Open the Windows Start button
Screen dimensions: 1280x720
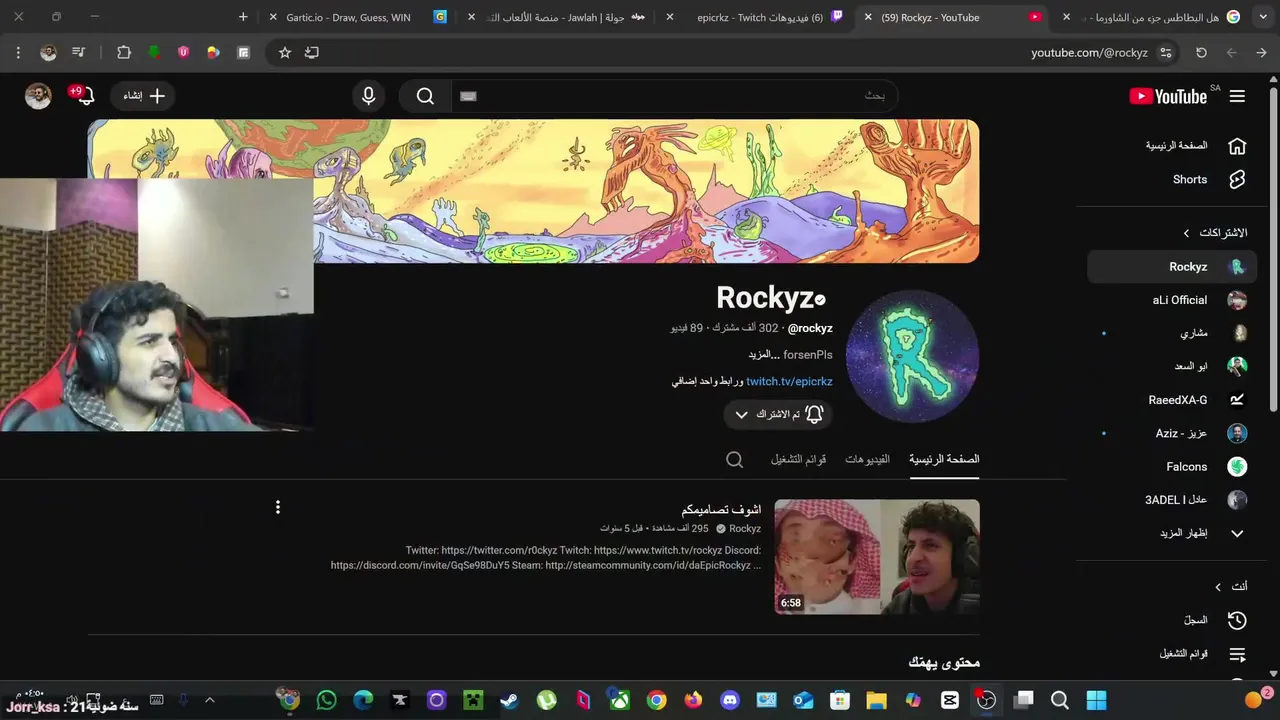coord(1096,700)
